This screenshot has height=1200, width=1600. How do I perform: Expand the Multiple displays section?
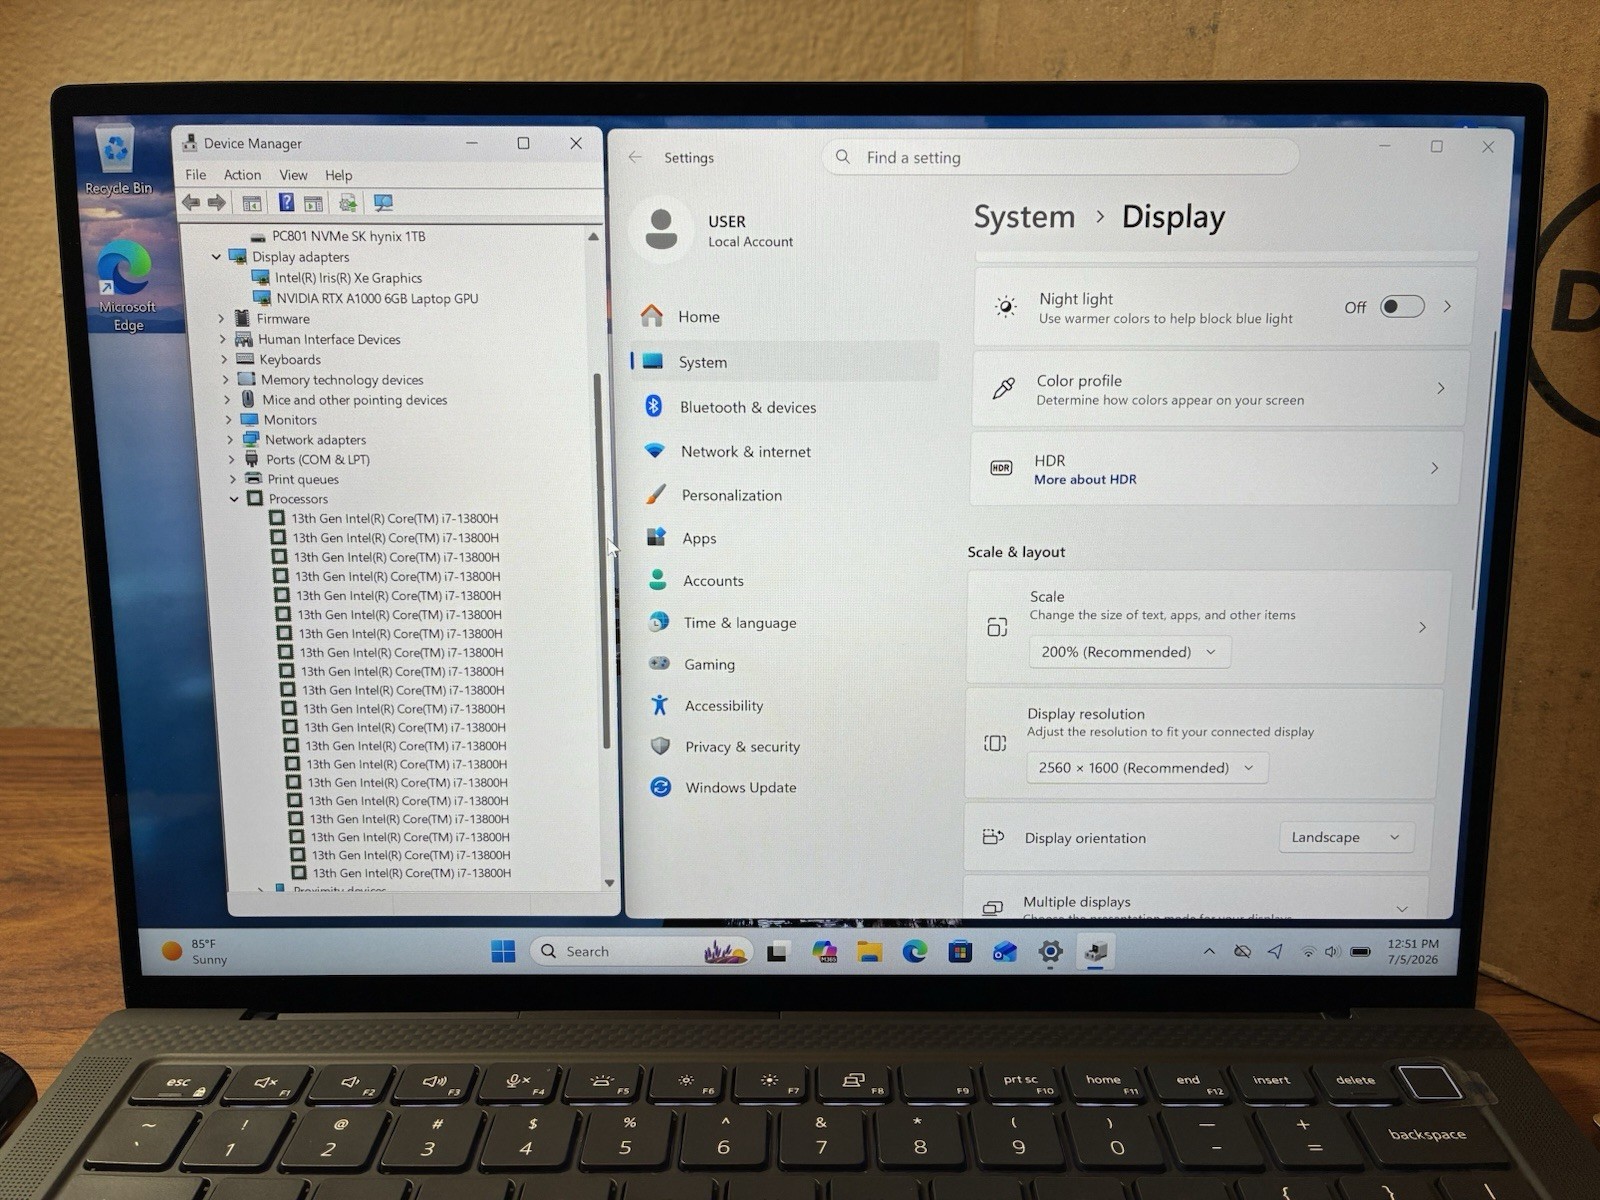(x=1402, y=908)
